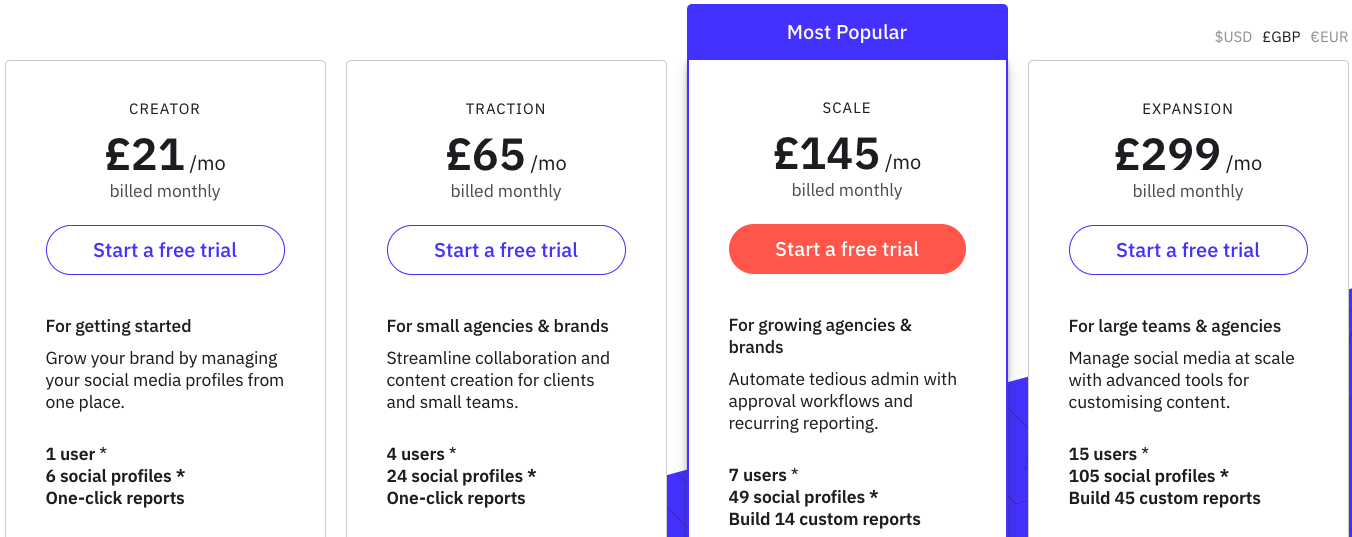Click the SCALE plan heading
Screen dimensions: 1352x537
(x=847, y=108)
